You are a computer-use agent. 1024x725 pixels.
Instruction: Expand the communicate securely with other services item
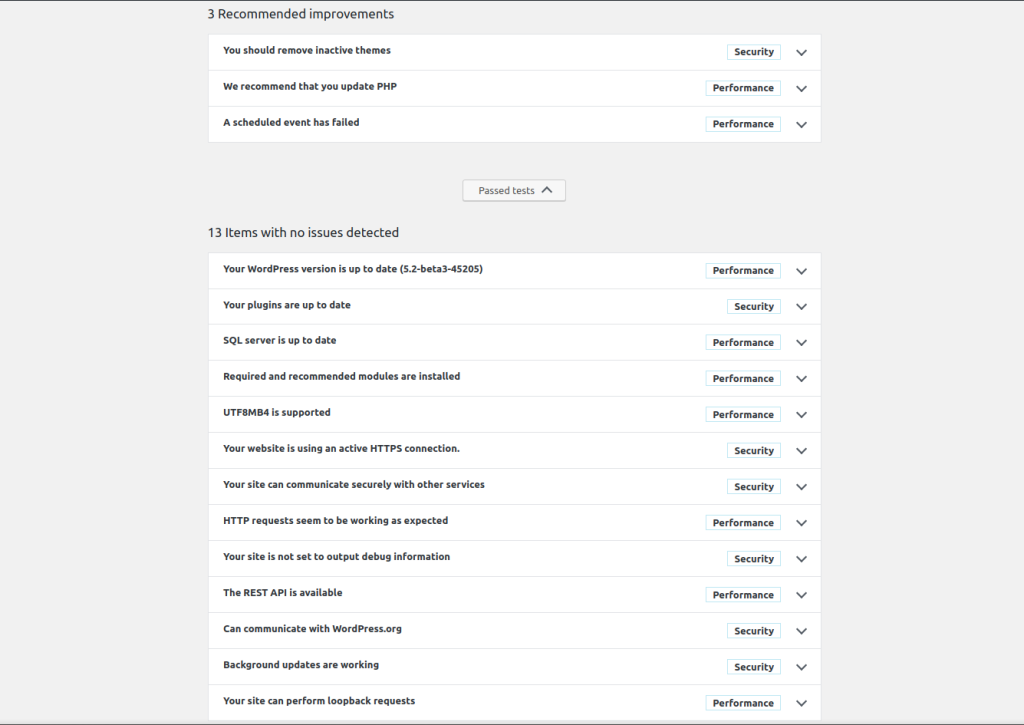[x=801, y=486]
